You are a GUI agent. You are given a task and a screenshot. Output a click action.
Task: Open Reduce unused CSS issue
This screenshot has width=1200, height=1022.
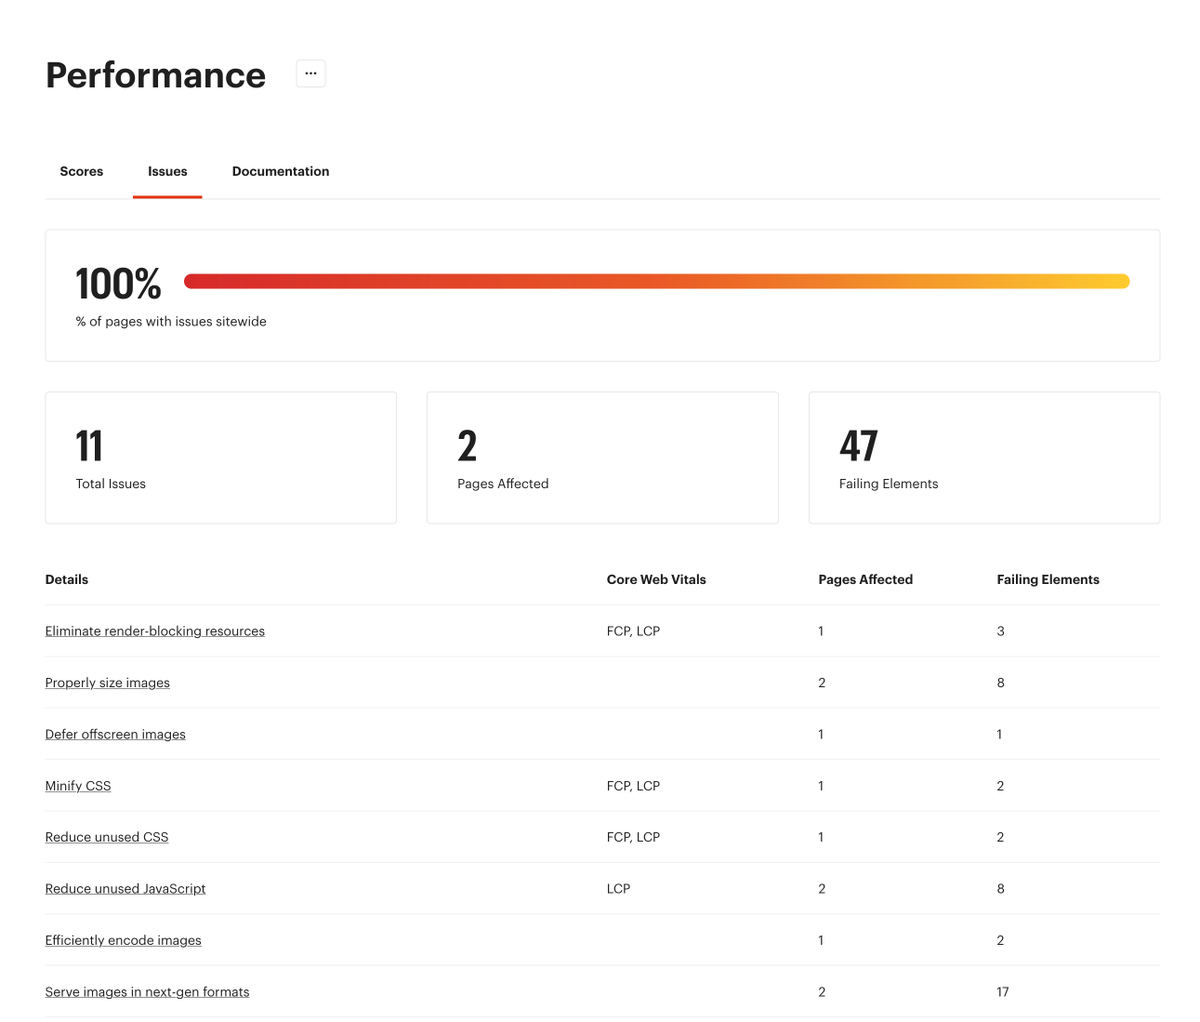tap(107, 837)
